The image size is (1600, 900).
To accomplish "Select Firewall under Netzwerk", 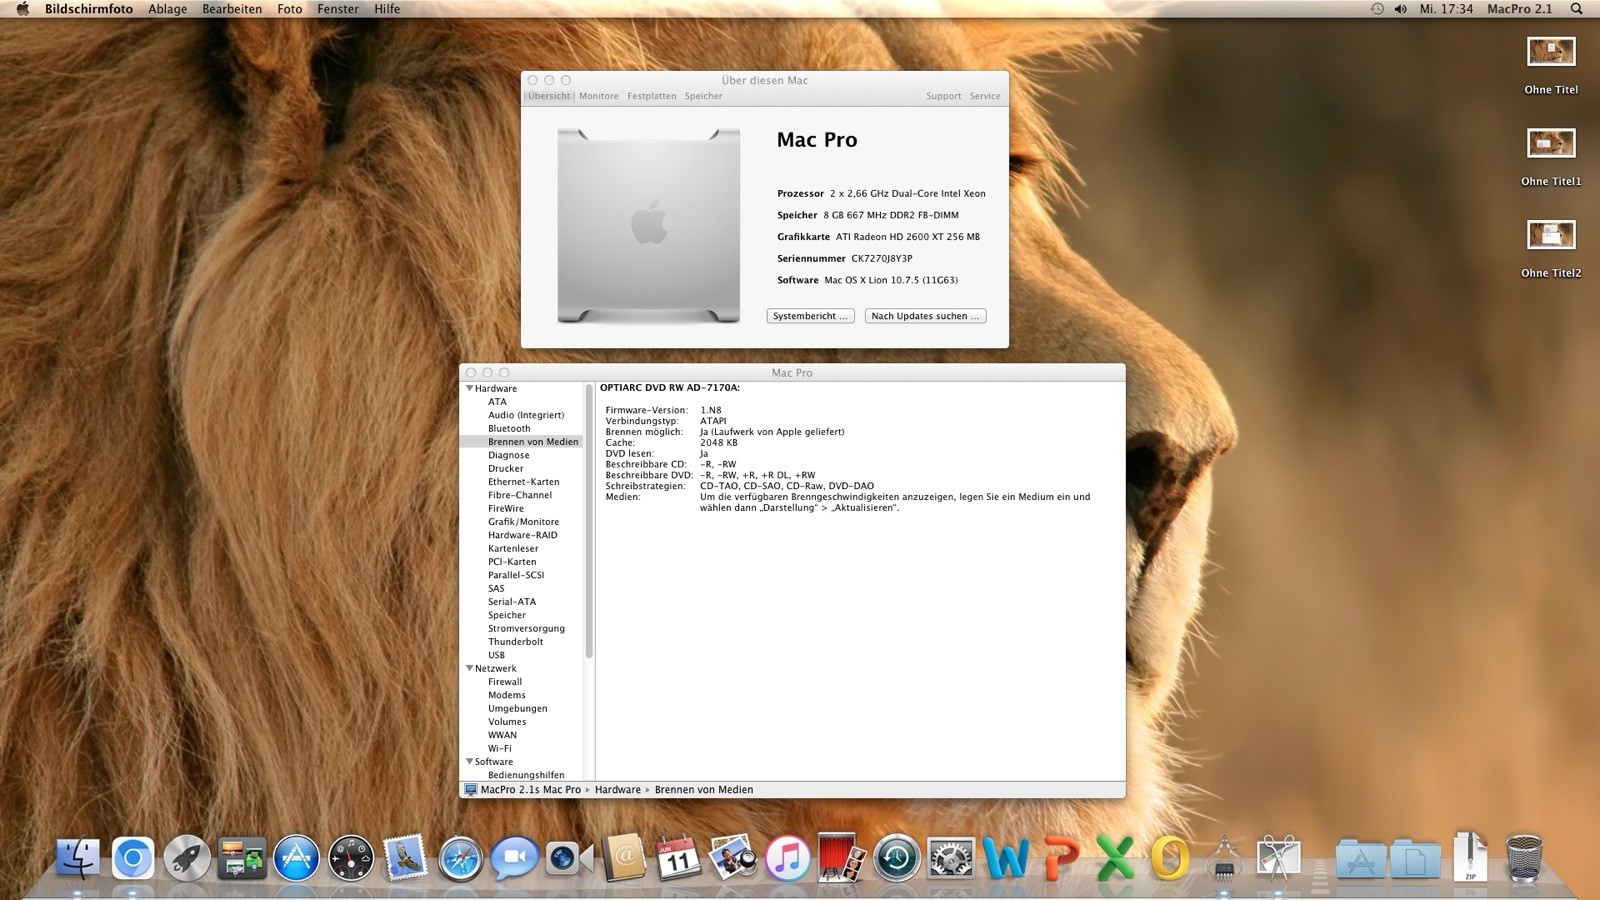I will pyautogui.click(x=505, y=682).
